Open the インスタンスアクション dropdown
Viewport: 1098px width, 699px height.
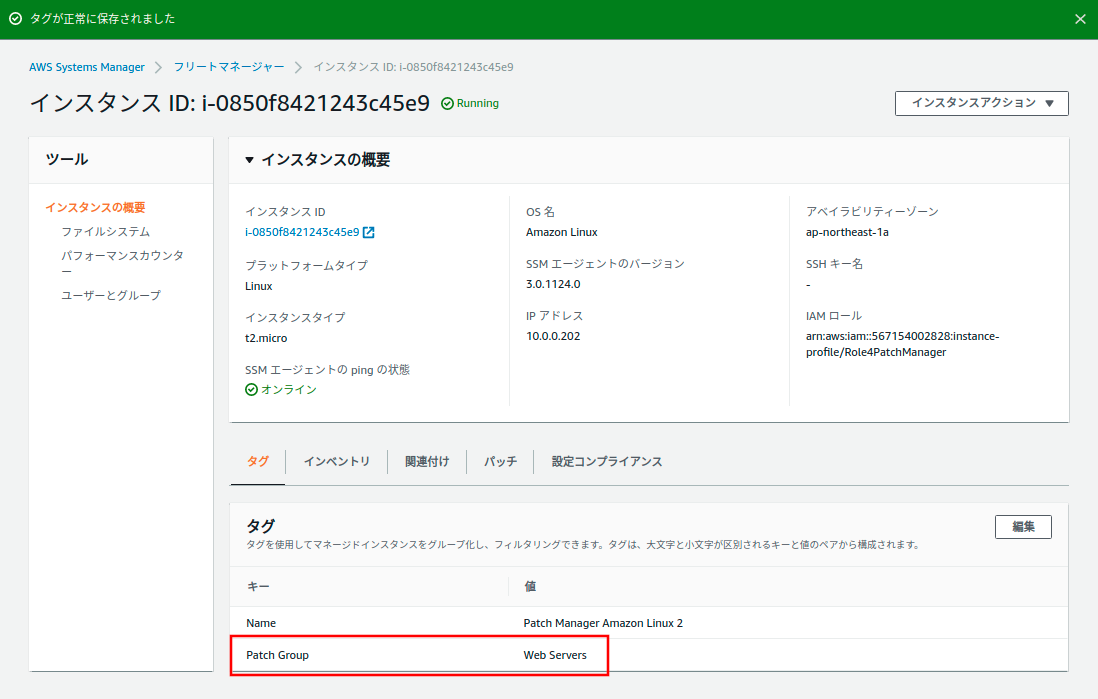tap(981, 103)
